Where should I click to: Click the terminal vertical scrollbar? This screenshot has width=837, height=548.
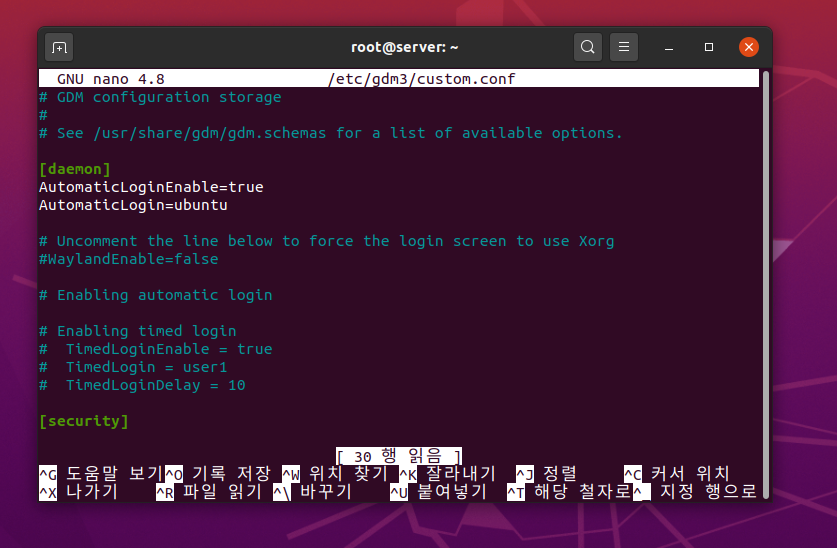(765, 284)
